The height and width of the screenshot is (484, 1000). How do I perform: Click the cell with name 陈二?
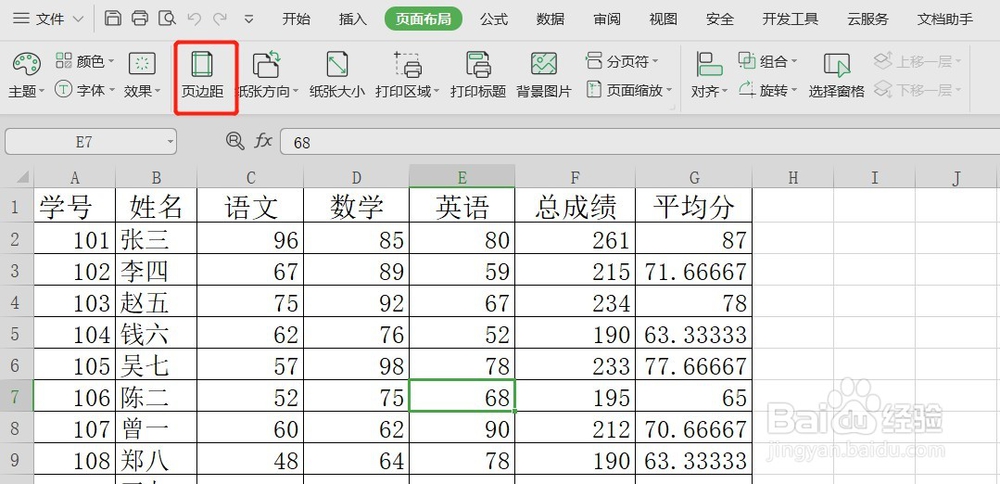click(x=156, y=397)
